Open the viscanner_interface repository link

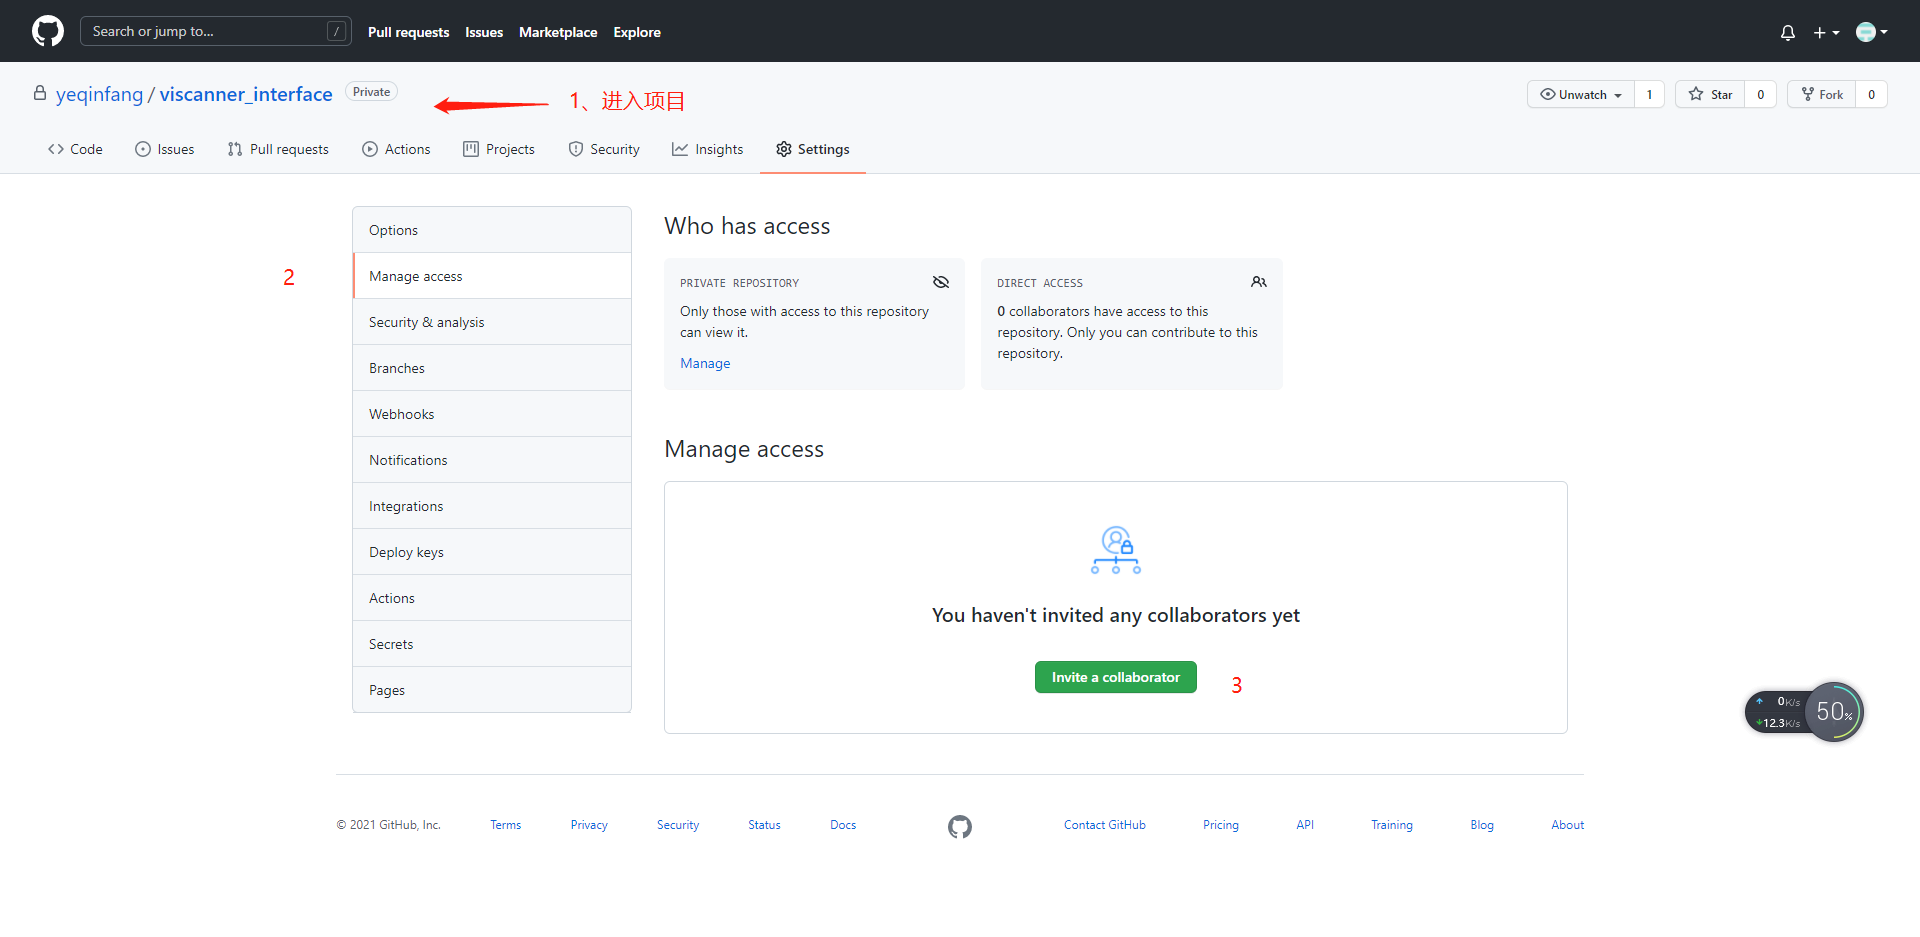(x=246, y=94)
